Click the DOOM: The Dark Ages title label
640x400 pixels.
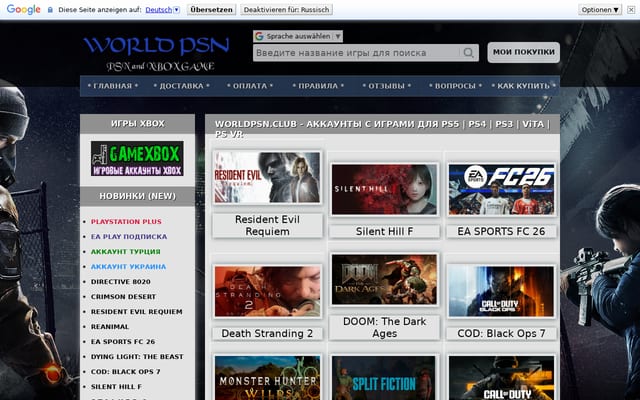pos(384,327)
